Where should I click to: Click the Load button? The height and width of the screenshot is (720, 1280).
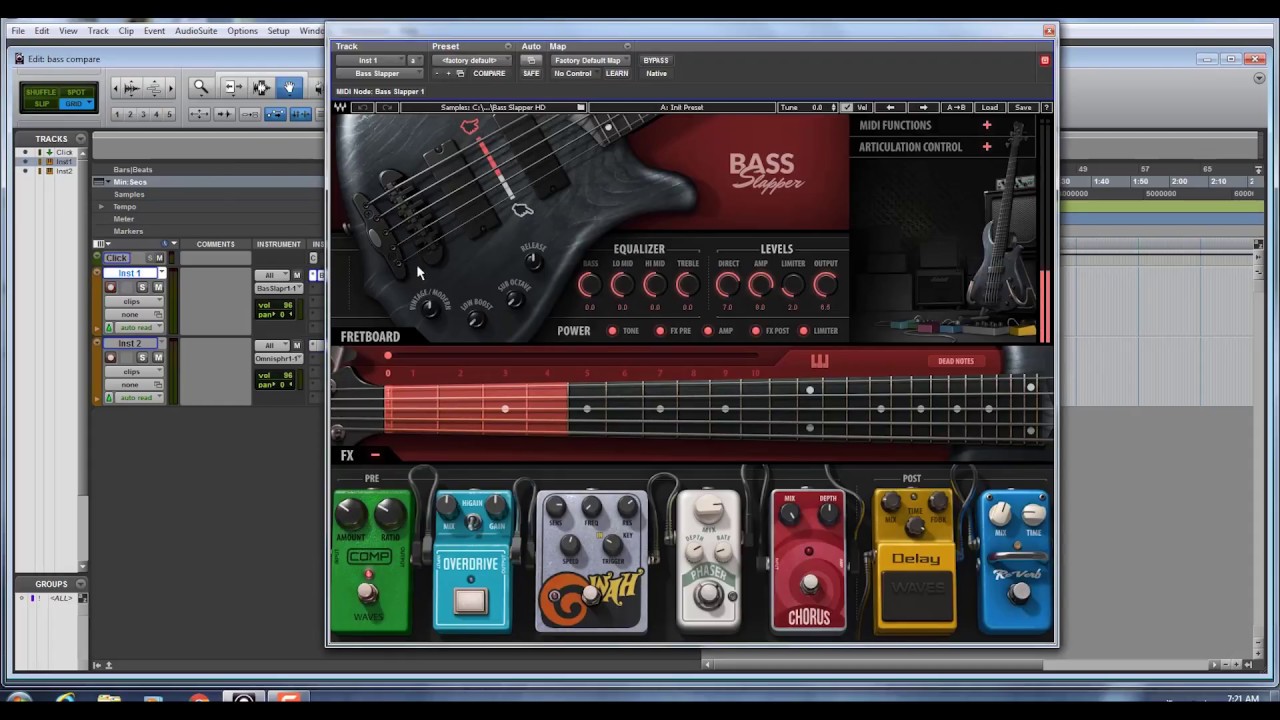tap(989, 107)
